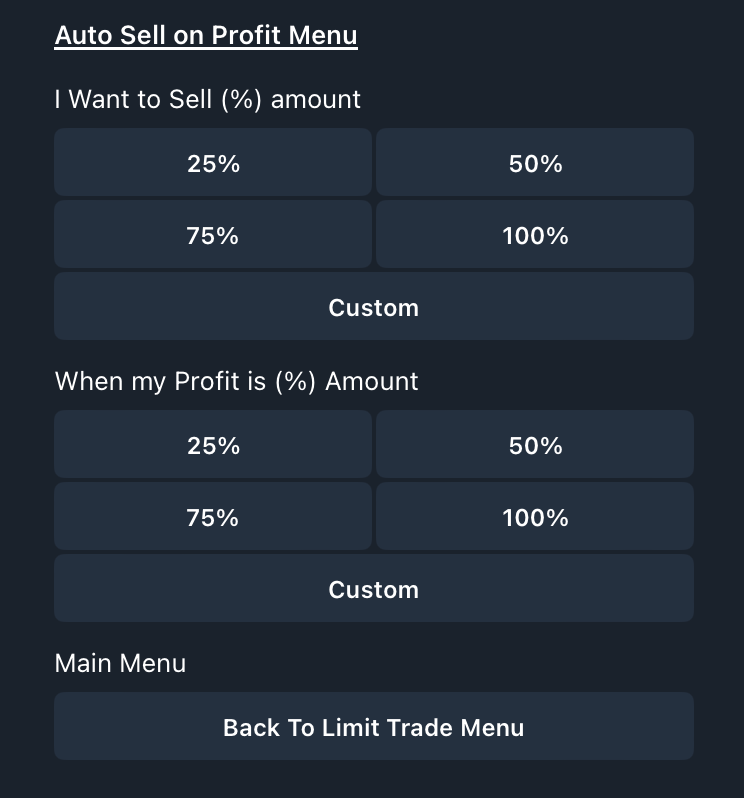
Task: Choose 100% in the sell amount section
Action: pyautogui.click(x=535, y=235)
